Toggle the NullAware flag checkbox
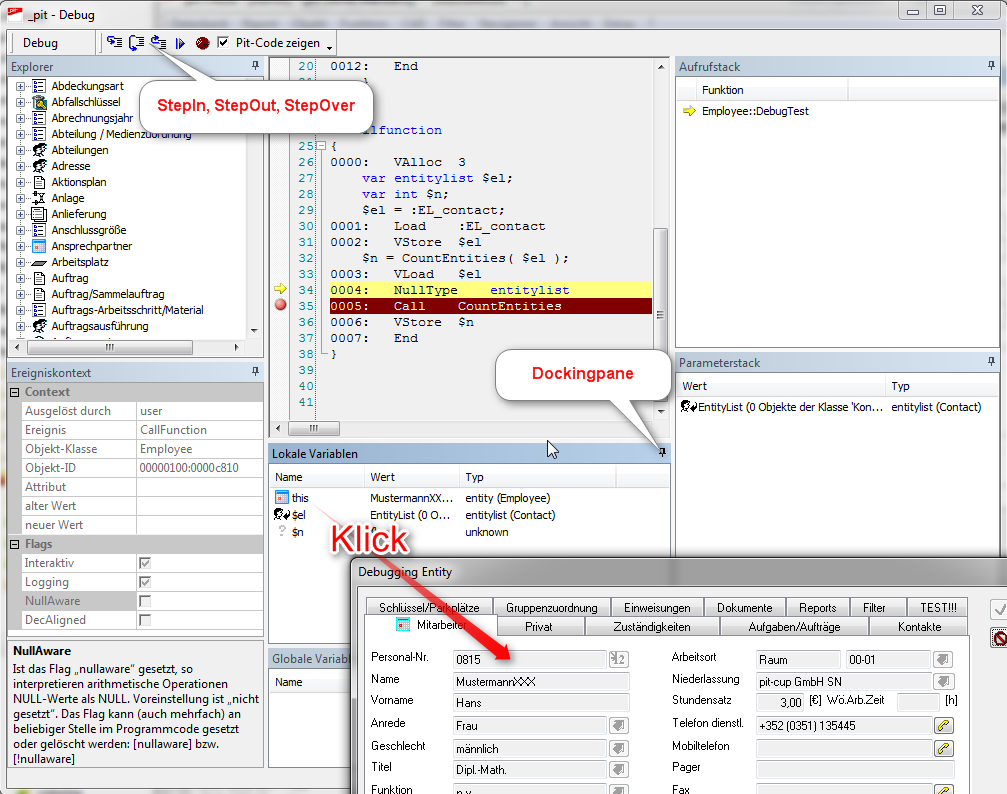The image size is (1007, 794). click(x=145, y=601)
